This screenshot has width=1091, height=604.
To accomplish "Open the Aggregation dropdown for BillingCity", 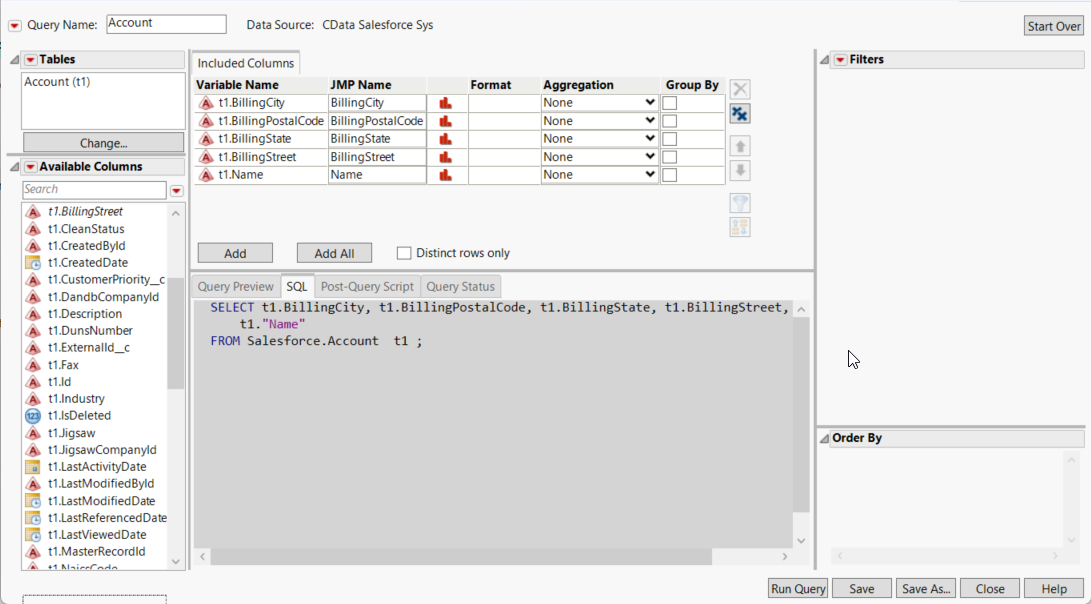I will click(598, 102).
